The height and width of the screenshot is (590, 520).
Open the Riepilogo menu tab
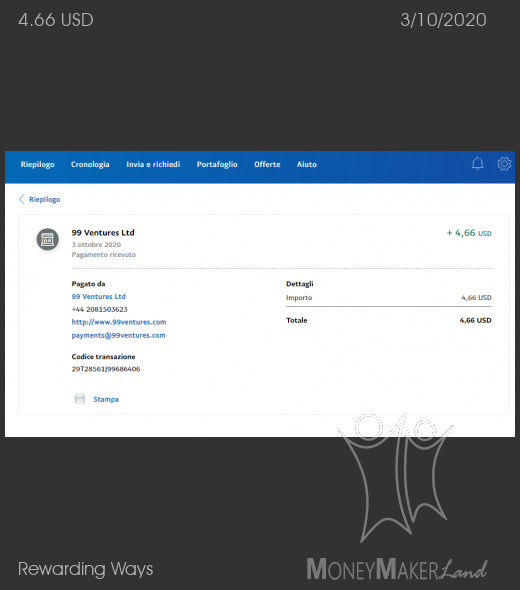coord(37,164)
